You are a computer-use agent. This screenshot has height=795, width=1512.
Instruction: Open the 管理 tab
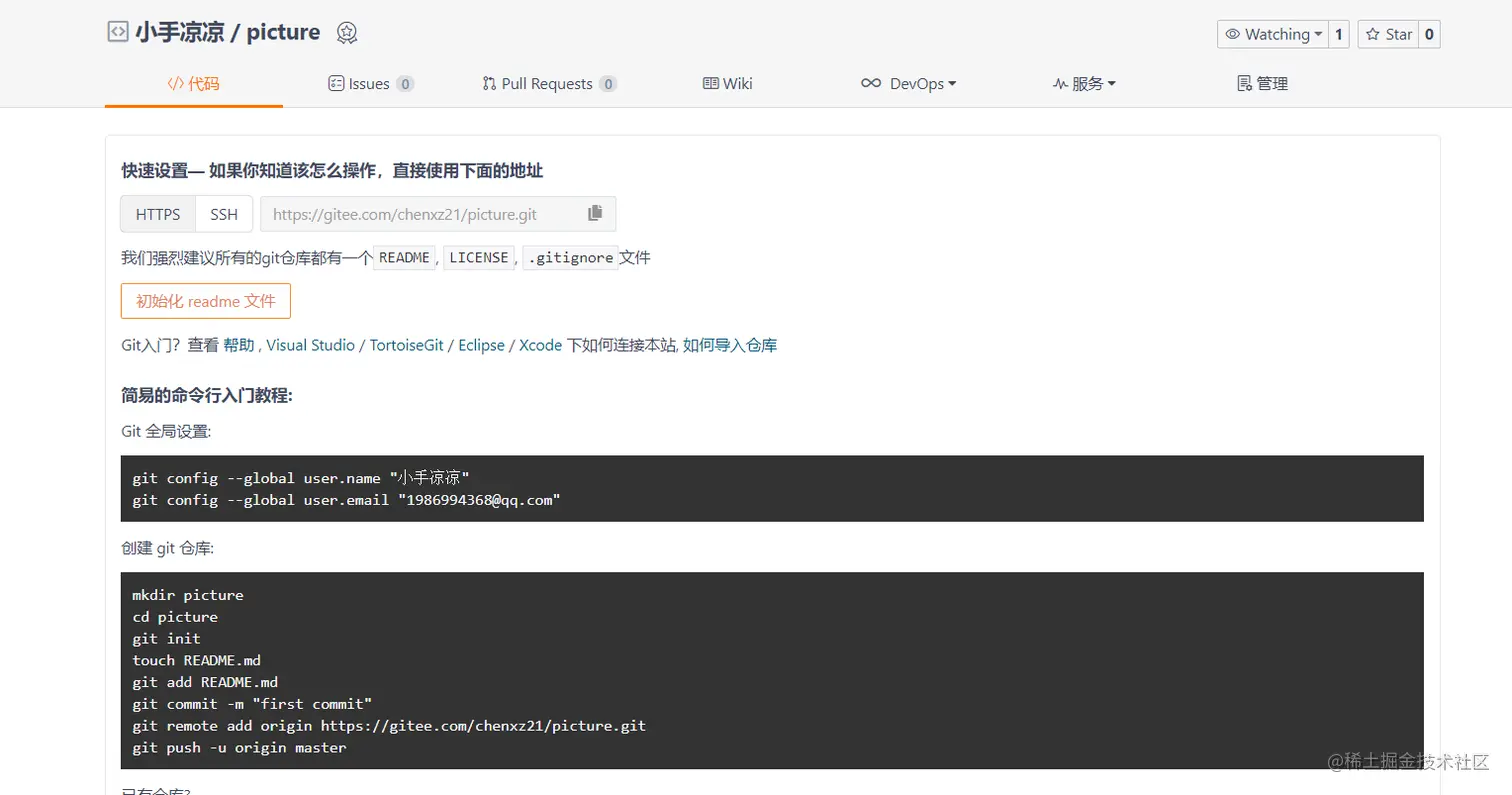pyautogui.click(x=1263, y=84)
